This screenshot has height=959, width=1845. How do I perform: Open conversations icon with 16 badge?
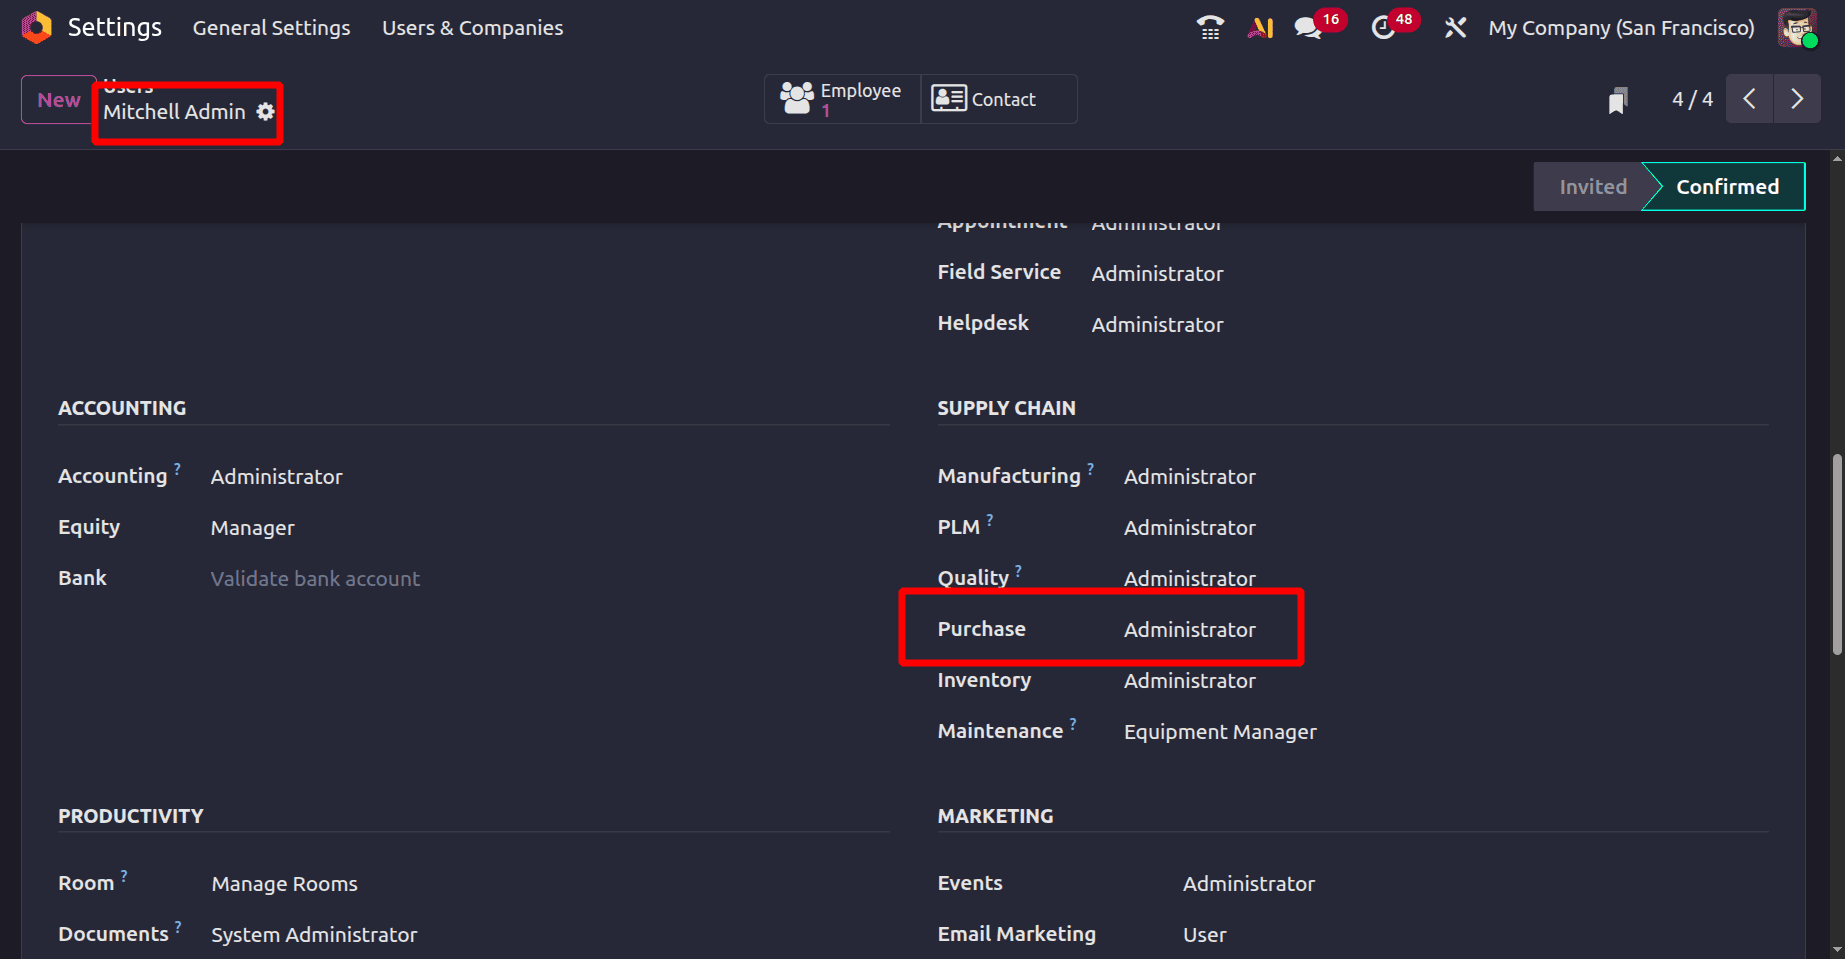(x=1308, y=27)
